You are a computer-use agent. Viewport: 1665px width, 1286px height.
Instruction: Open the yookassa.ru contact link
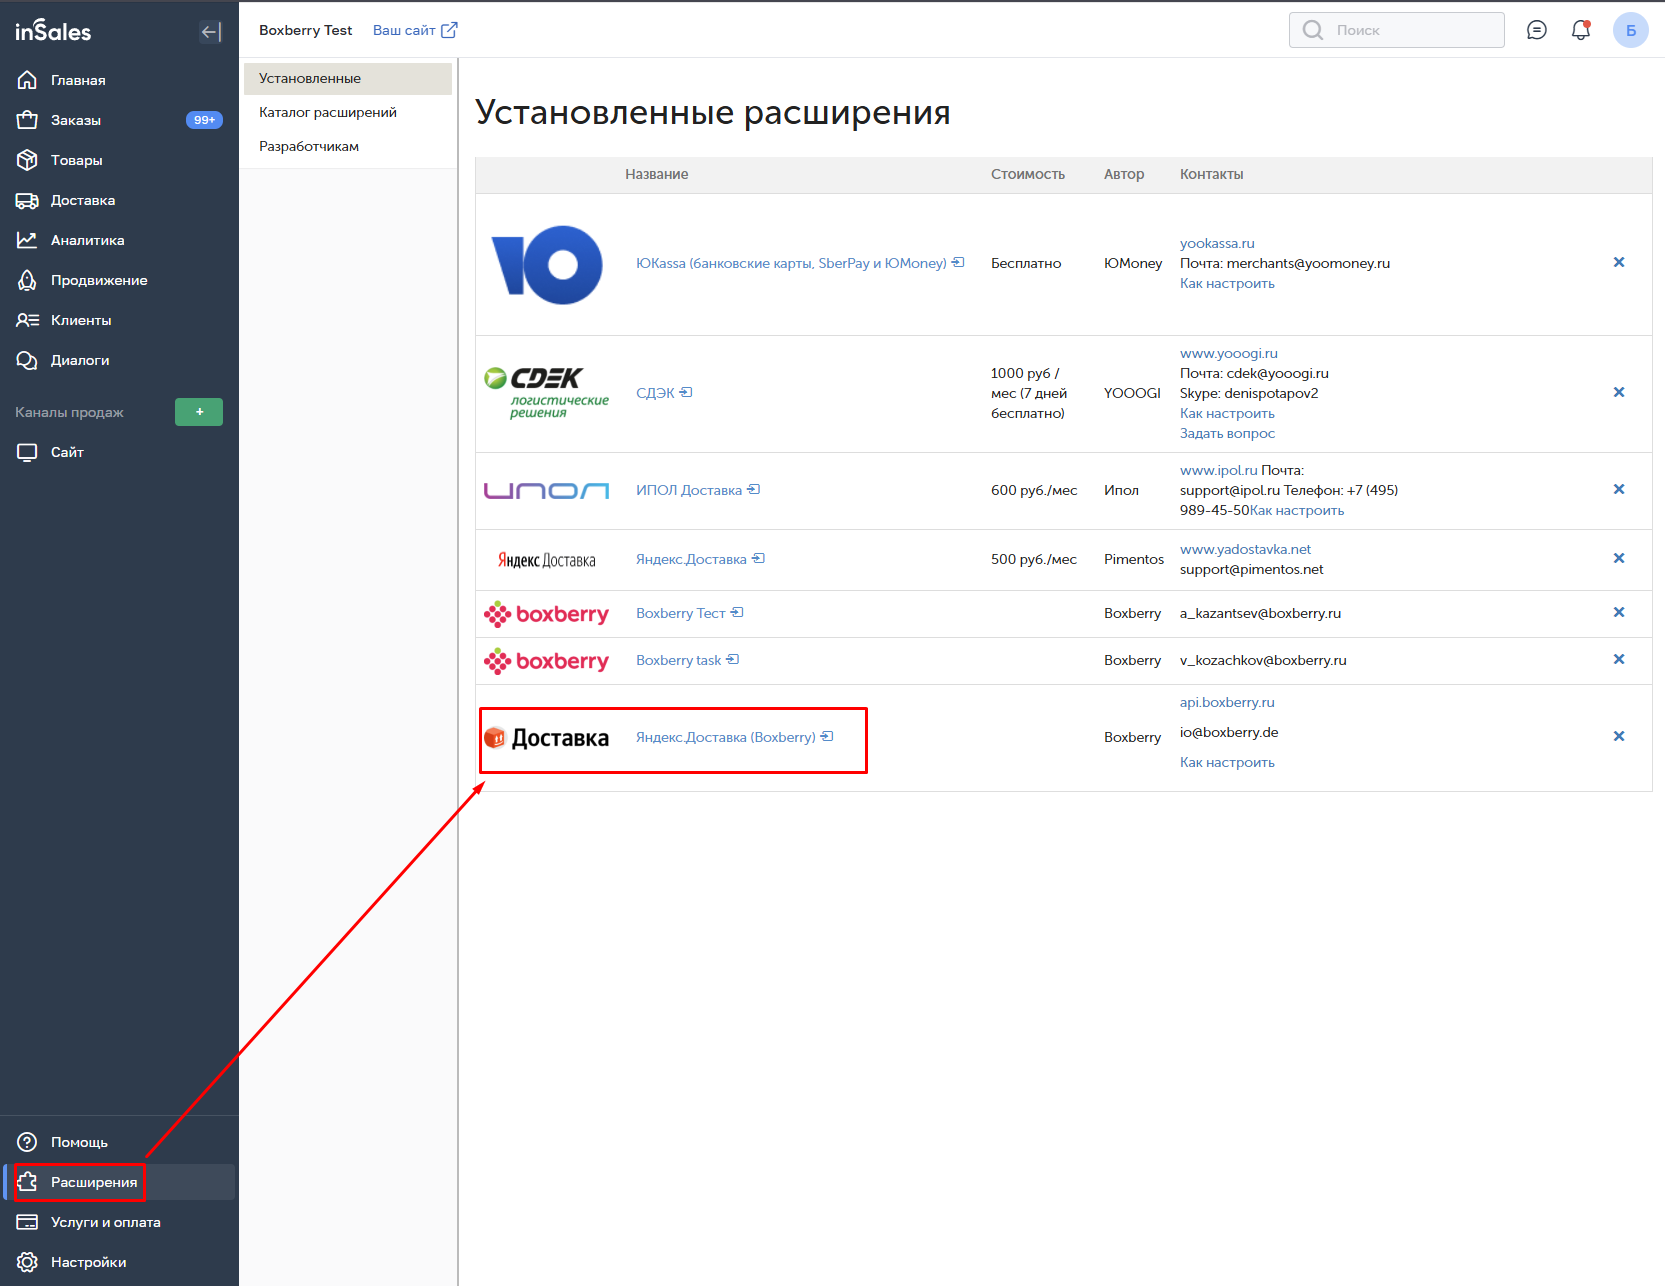pos(1217,243)
